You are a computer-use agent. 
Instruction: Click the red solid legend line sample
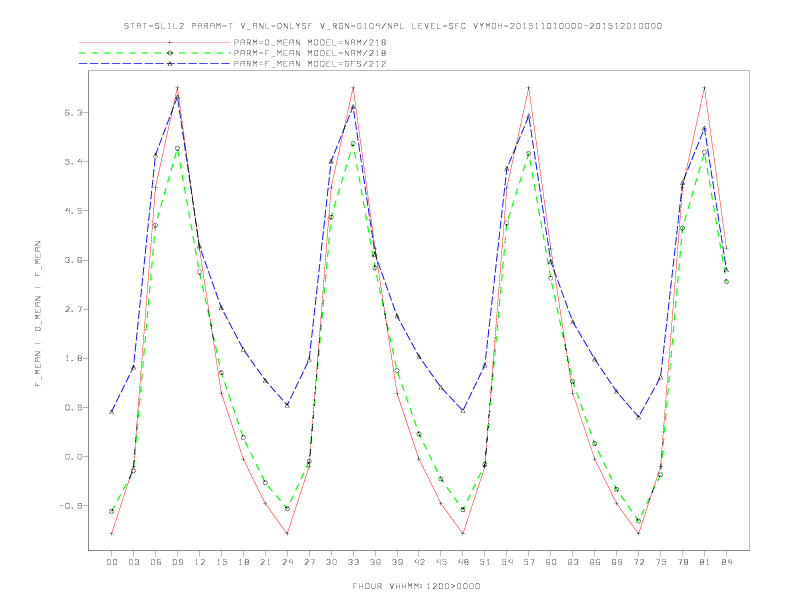pyautogui.click(x=155, y=42)
